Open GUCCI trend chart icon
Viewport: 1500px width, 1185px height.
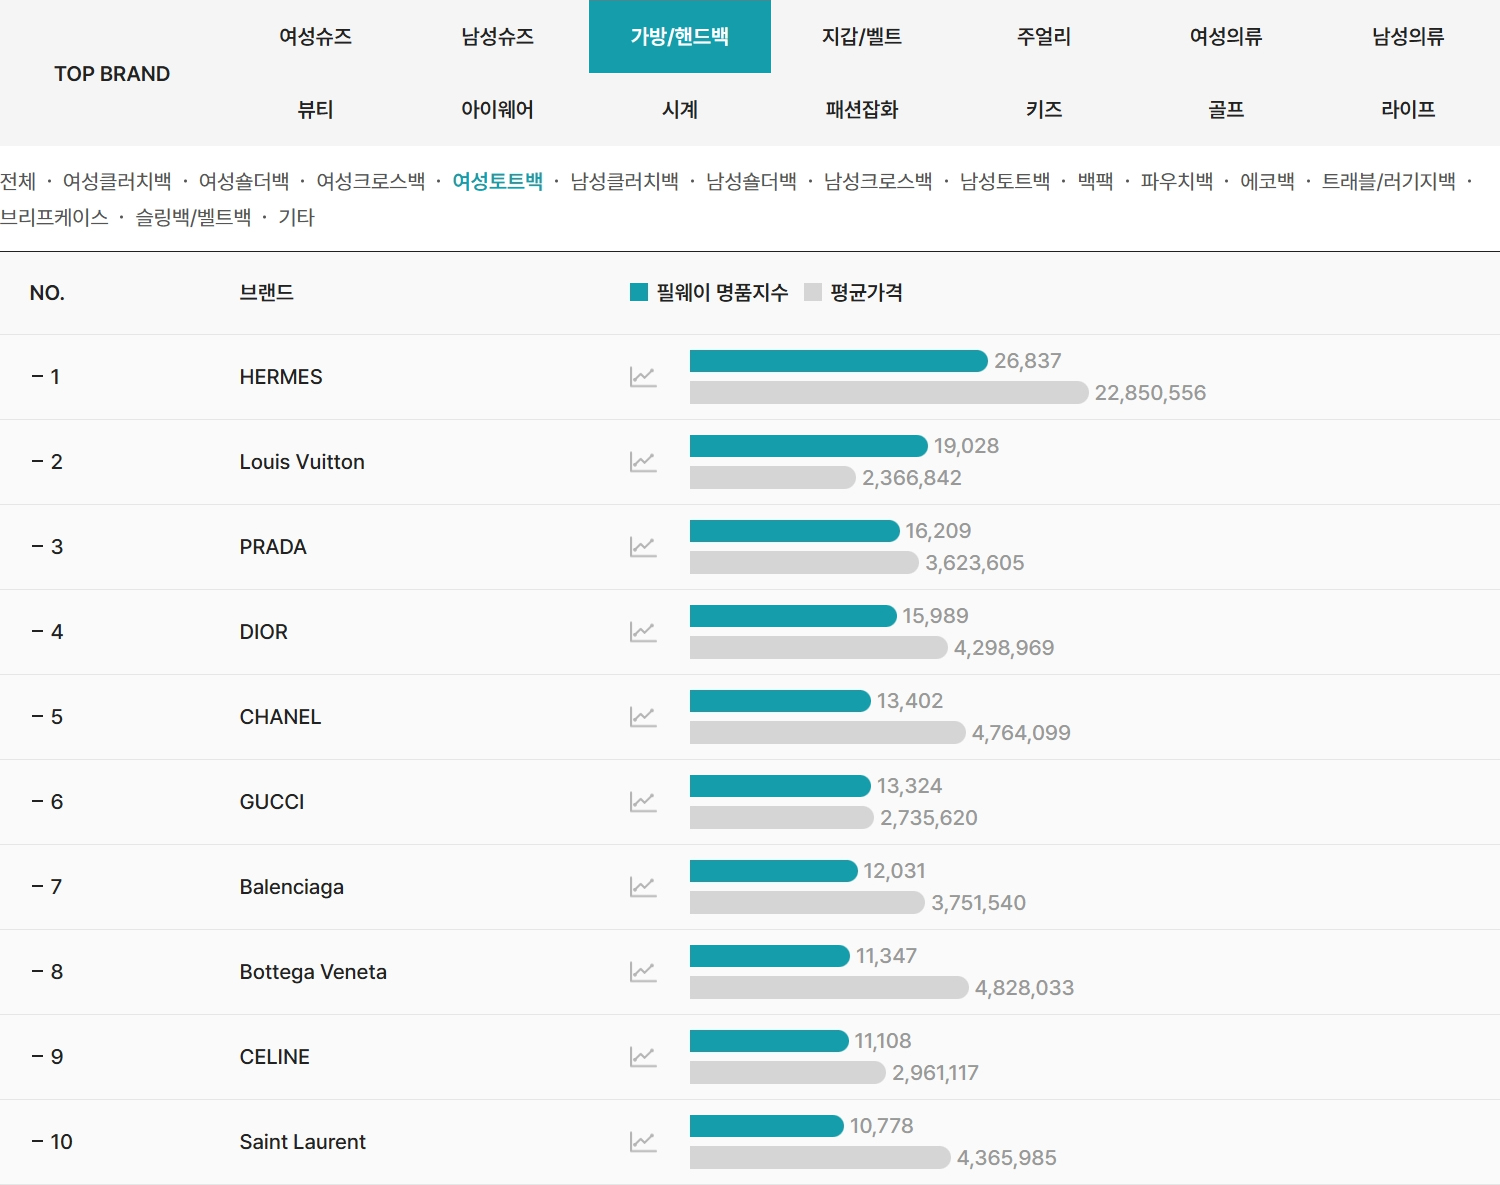(643, 802)
